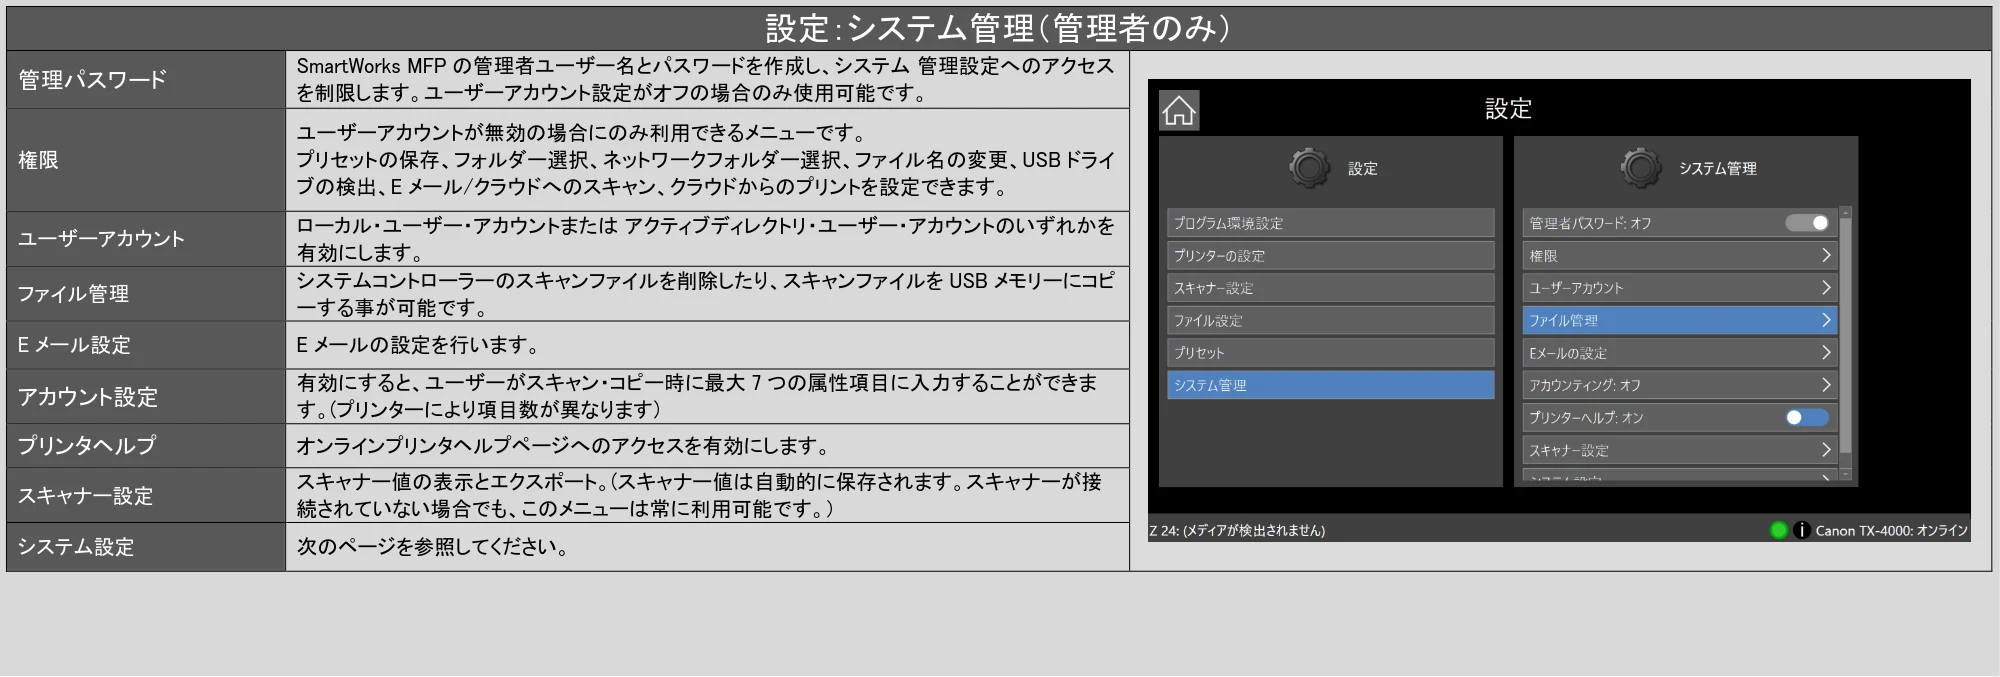Toggle the プリンターヘルプ switch
The height and width of the screenshot is (677, 2000).
point(1807,417)
